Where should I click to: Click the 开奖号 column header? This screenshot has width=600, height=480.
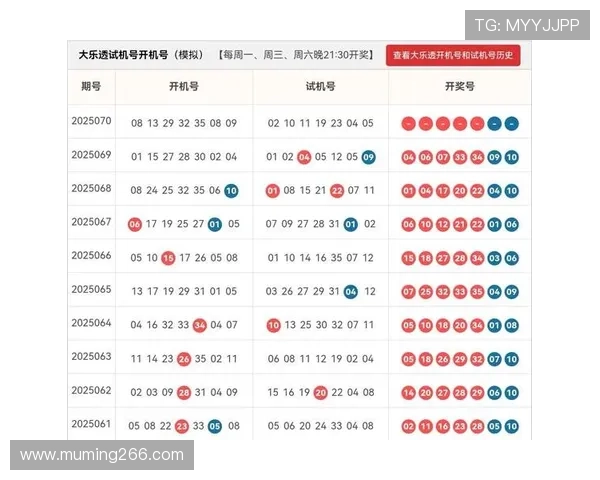tap(460, 87)
